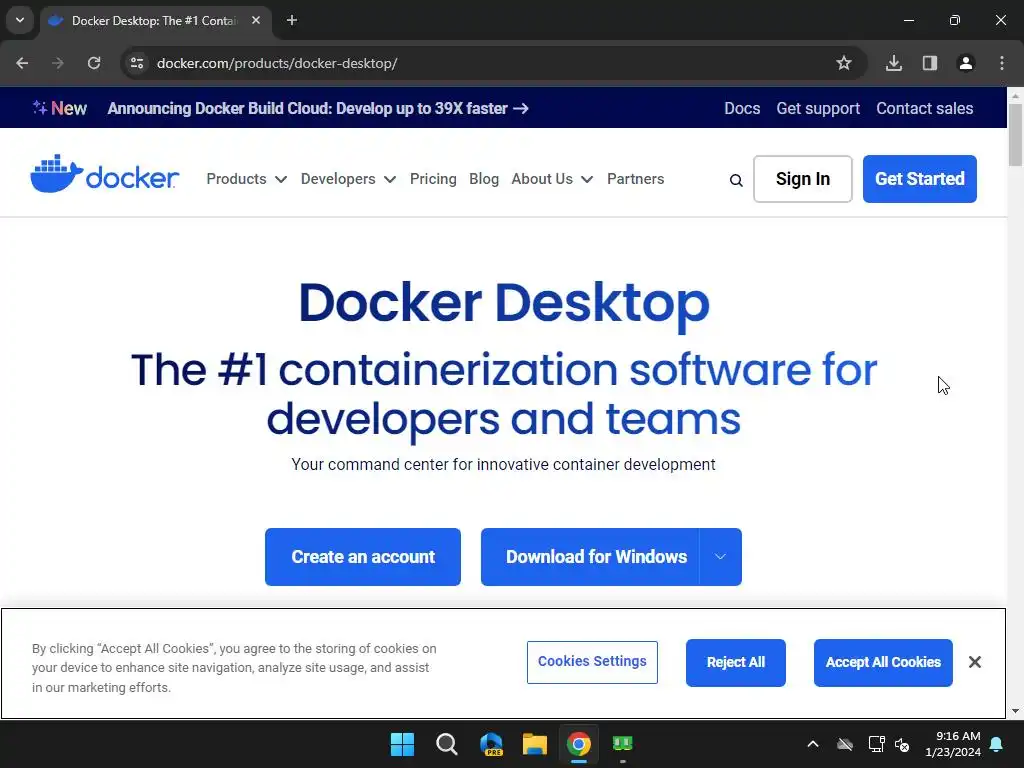Image resolution: width=1024 pixels, height=768 pixels.
Task: Click the Docker whale logo
Action: (104, 174)
